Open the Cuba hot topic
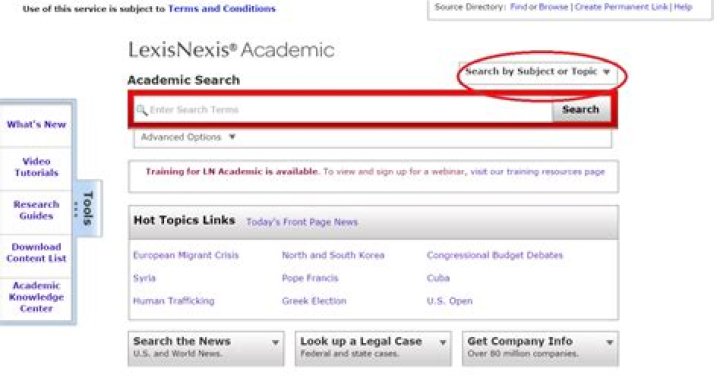720x384 pixels. coord(438,278)
